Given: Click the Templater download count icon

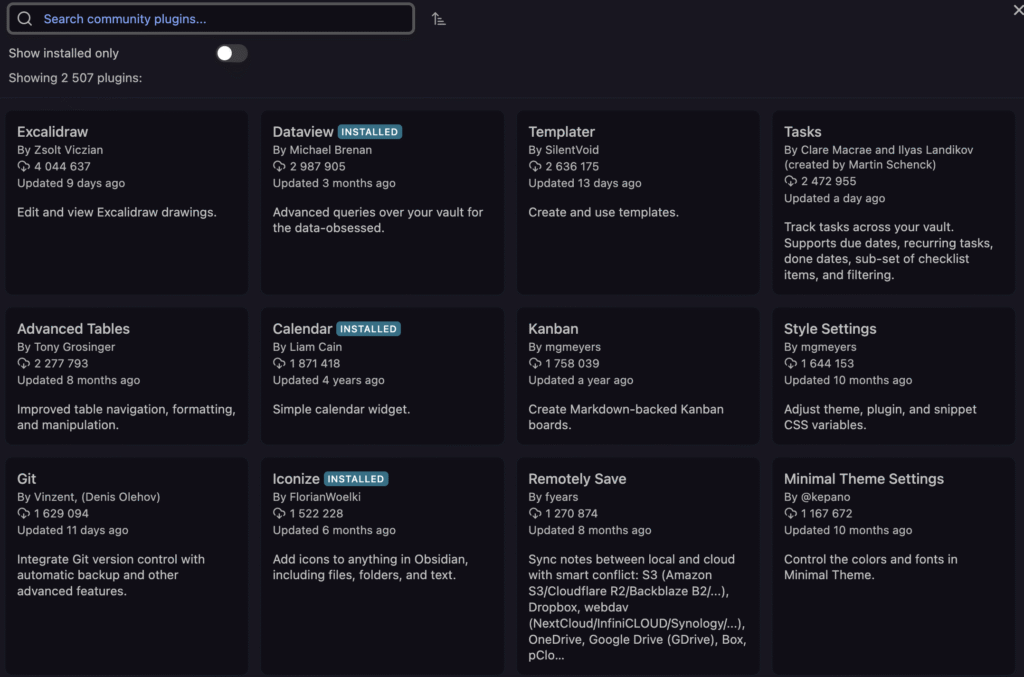Looking at the screenshot, I should click(535, 166).
